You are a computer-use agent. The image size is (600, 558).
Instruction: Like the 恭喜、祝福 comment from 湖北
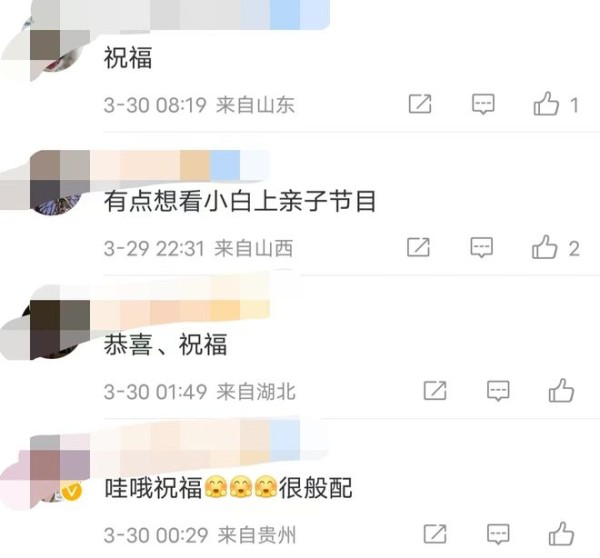pos(561,390)
